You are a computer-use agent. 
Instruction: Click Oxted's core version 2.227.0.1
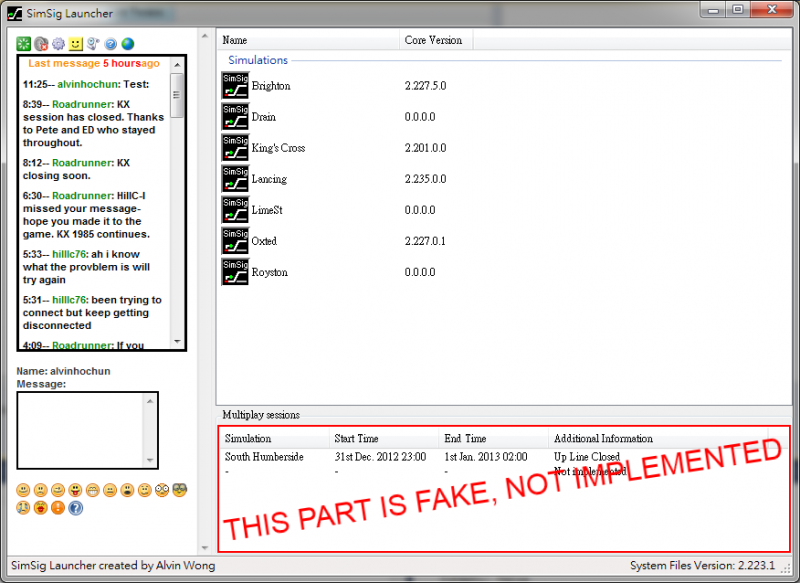click(x=425, y=241)
